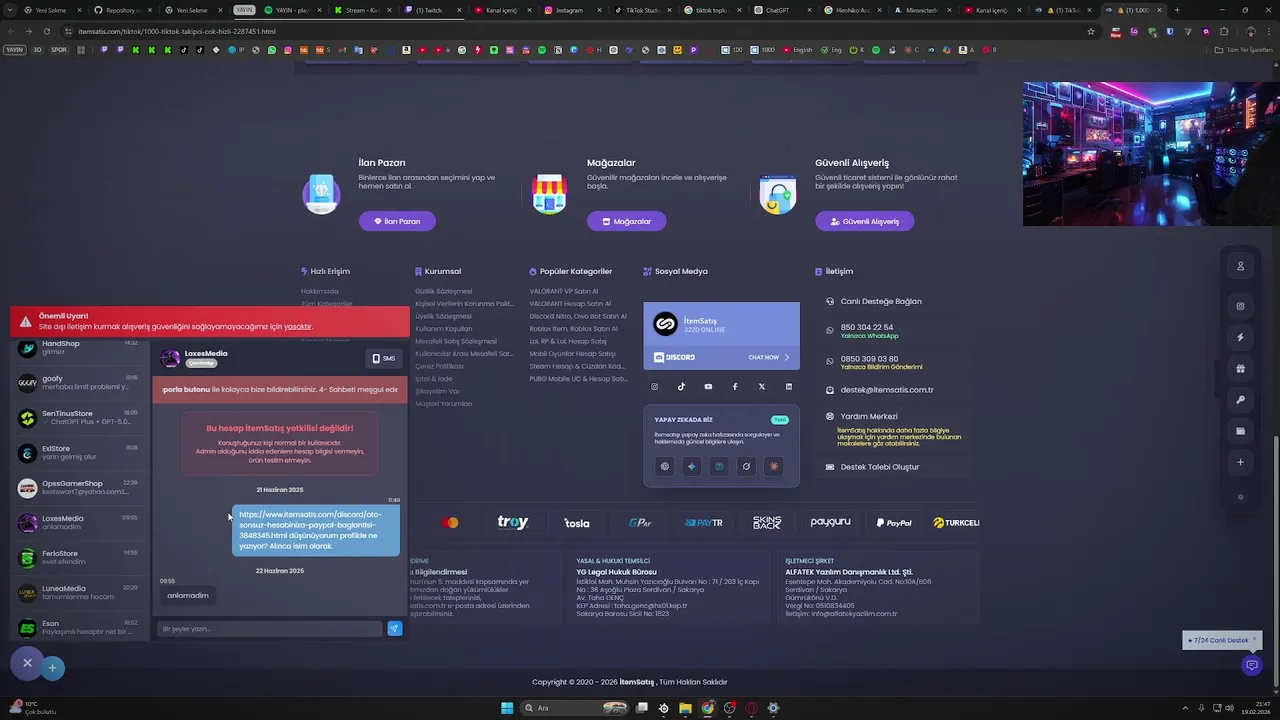Open the SenTinusStore conversation
This screenshot has height=720, width=1280.
click(x=80, y=417)
